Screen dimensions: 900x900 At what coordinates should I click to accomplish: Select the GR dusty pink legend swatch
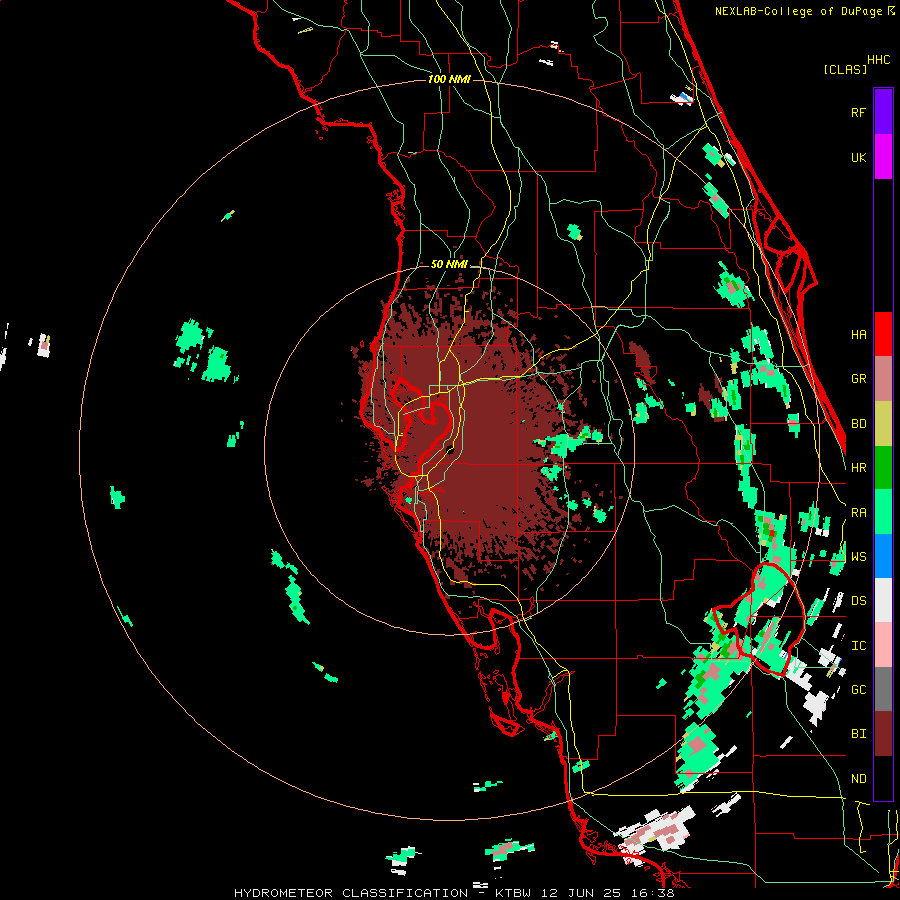point(883,378)
